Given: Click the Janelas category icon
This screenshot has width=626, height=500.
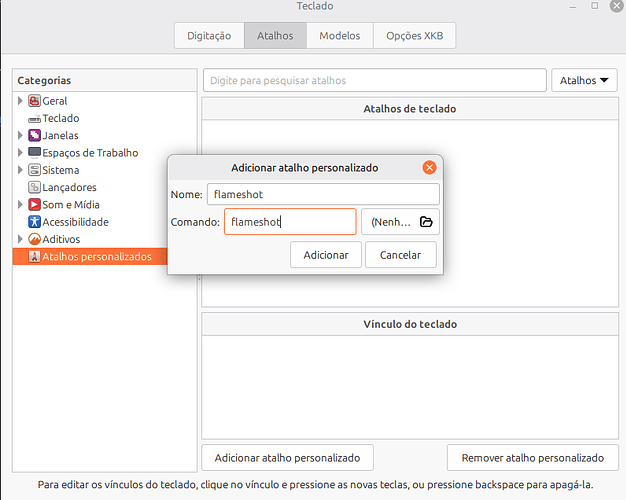Looking at the screenshot, I should (34, 135).
